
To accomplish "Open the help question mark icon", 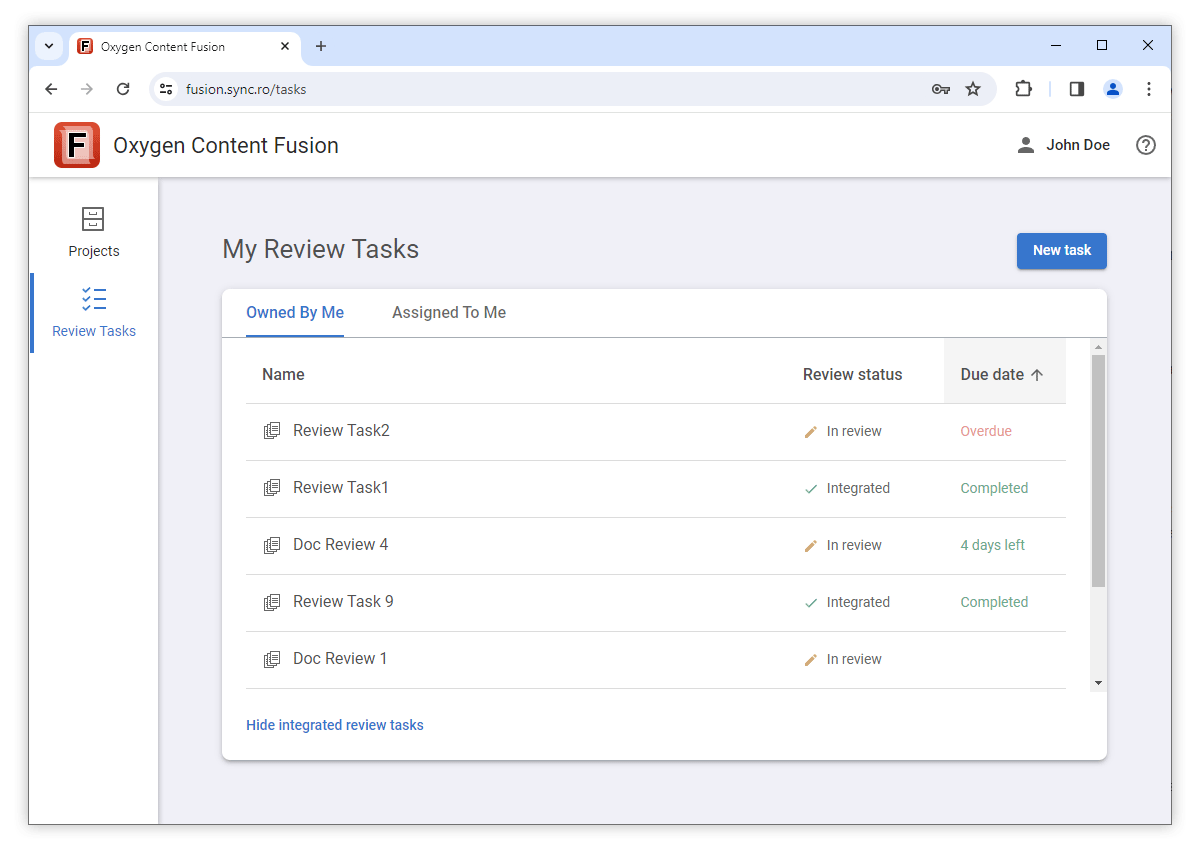I will (x=1146, y=144).
